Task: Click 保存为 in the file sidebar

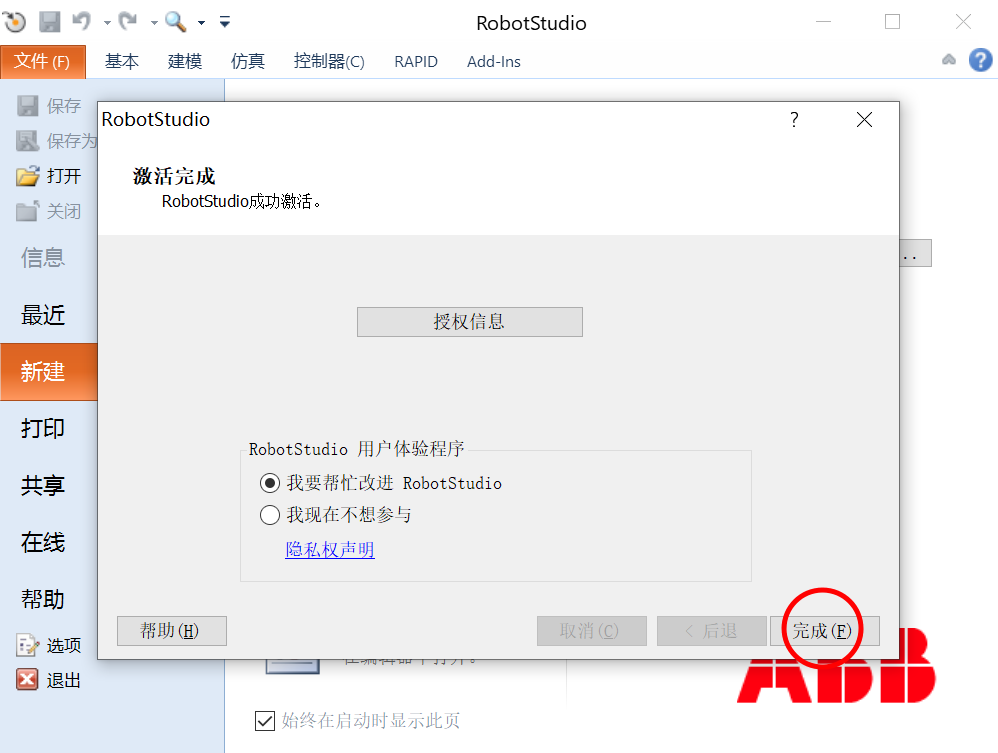Action: click(x=57, y=141)
